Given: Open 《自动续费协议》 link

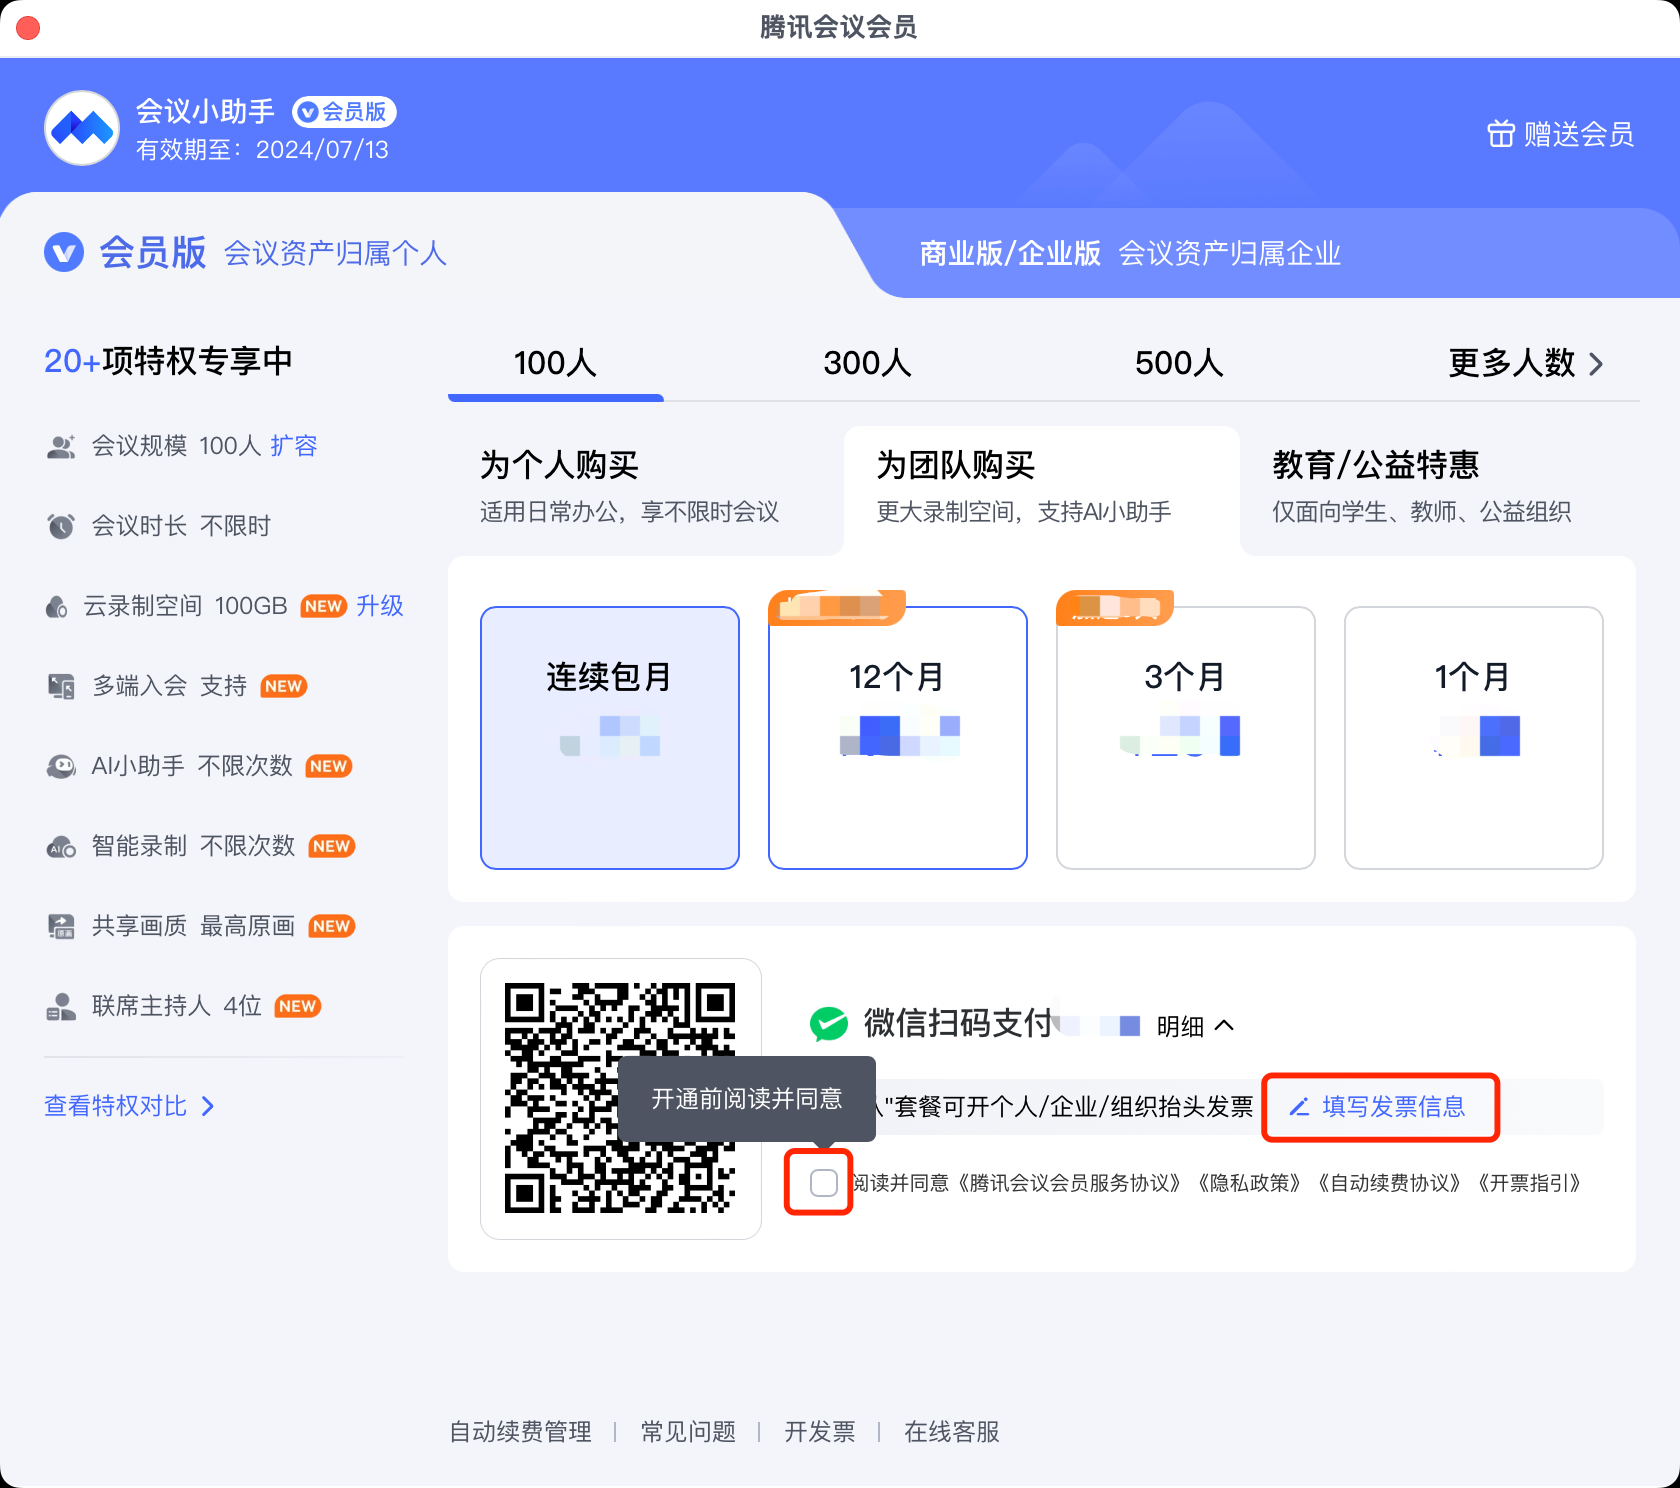Looking at the screenshot, I should [x=1390, y=1183].
